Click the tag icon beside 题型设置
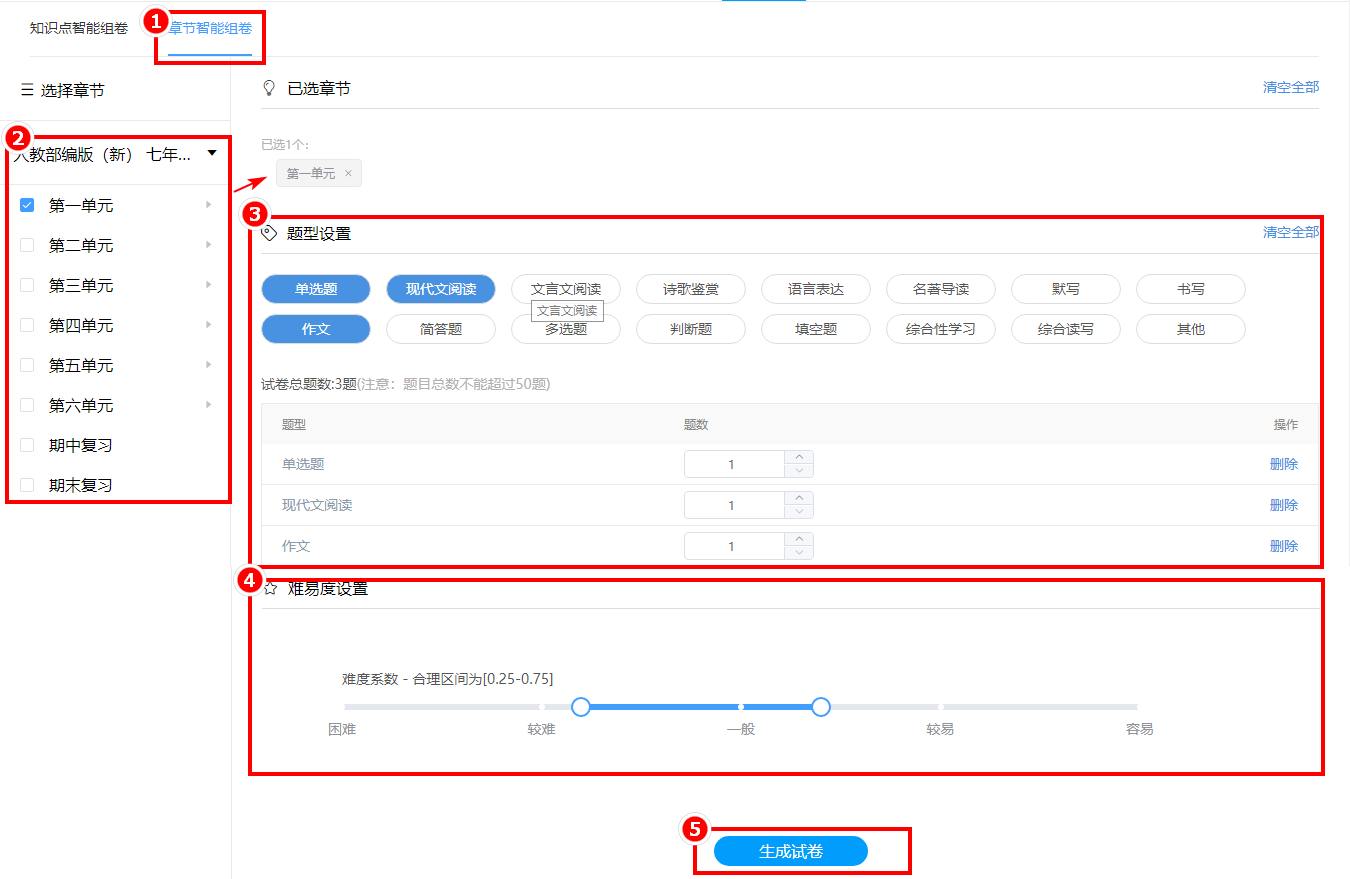 pyautogui.click(x=268, y=233)
